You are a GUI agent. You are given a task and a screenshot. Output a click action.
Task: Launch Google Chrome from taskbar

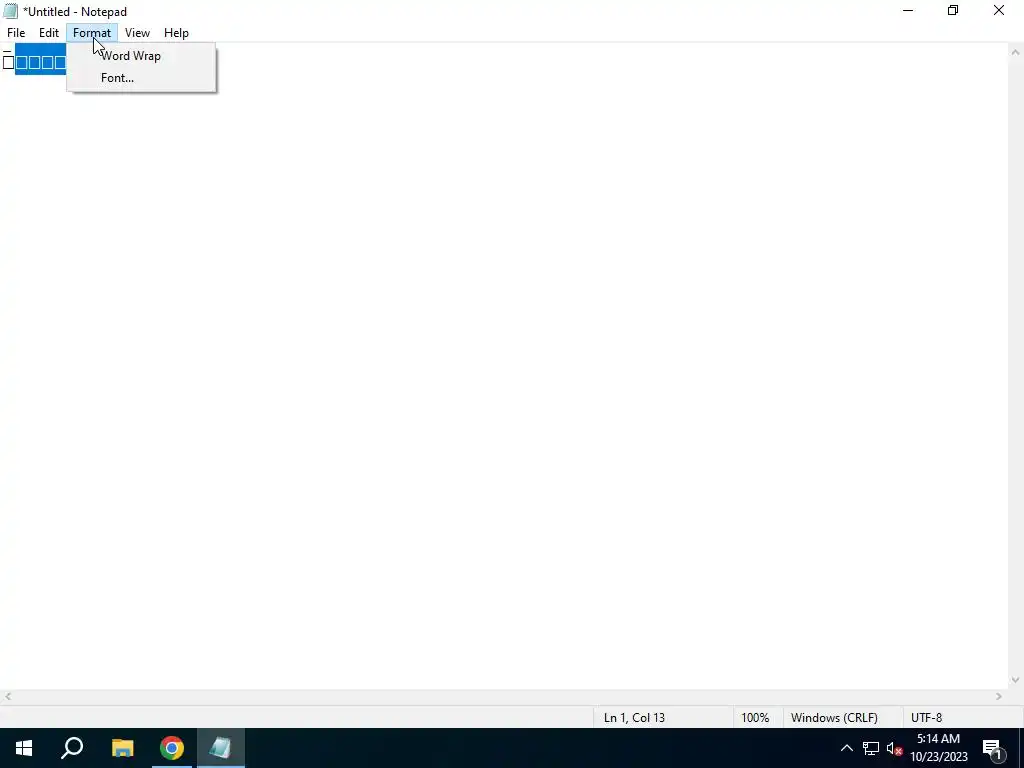pos(172,748)
